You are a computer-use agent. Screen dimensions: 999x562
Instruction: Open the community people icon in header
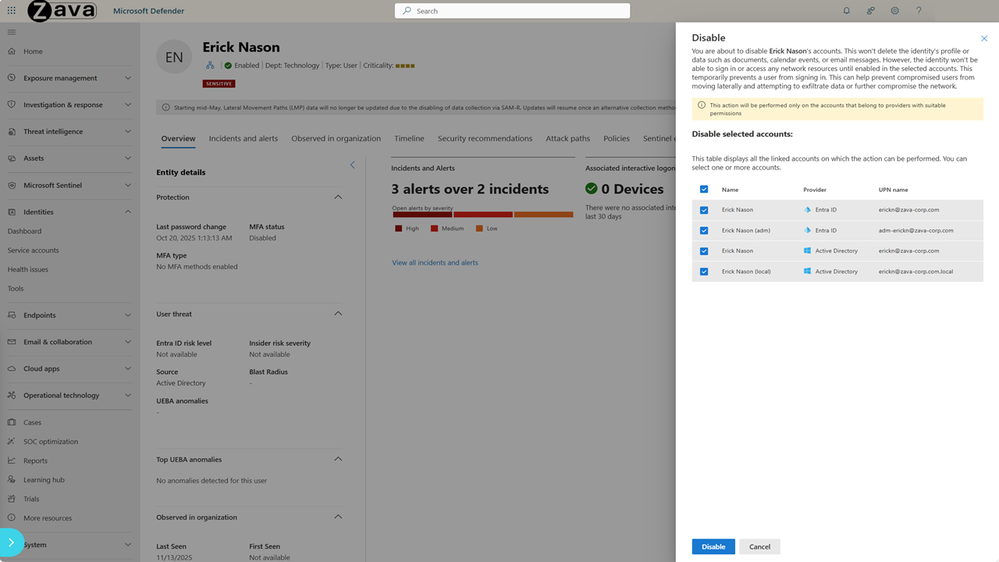tap(871, 11)
